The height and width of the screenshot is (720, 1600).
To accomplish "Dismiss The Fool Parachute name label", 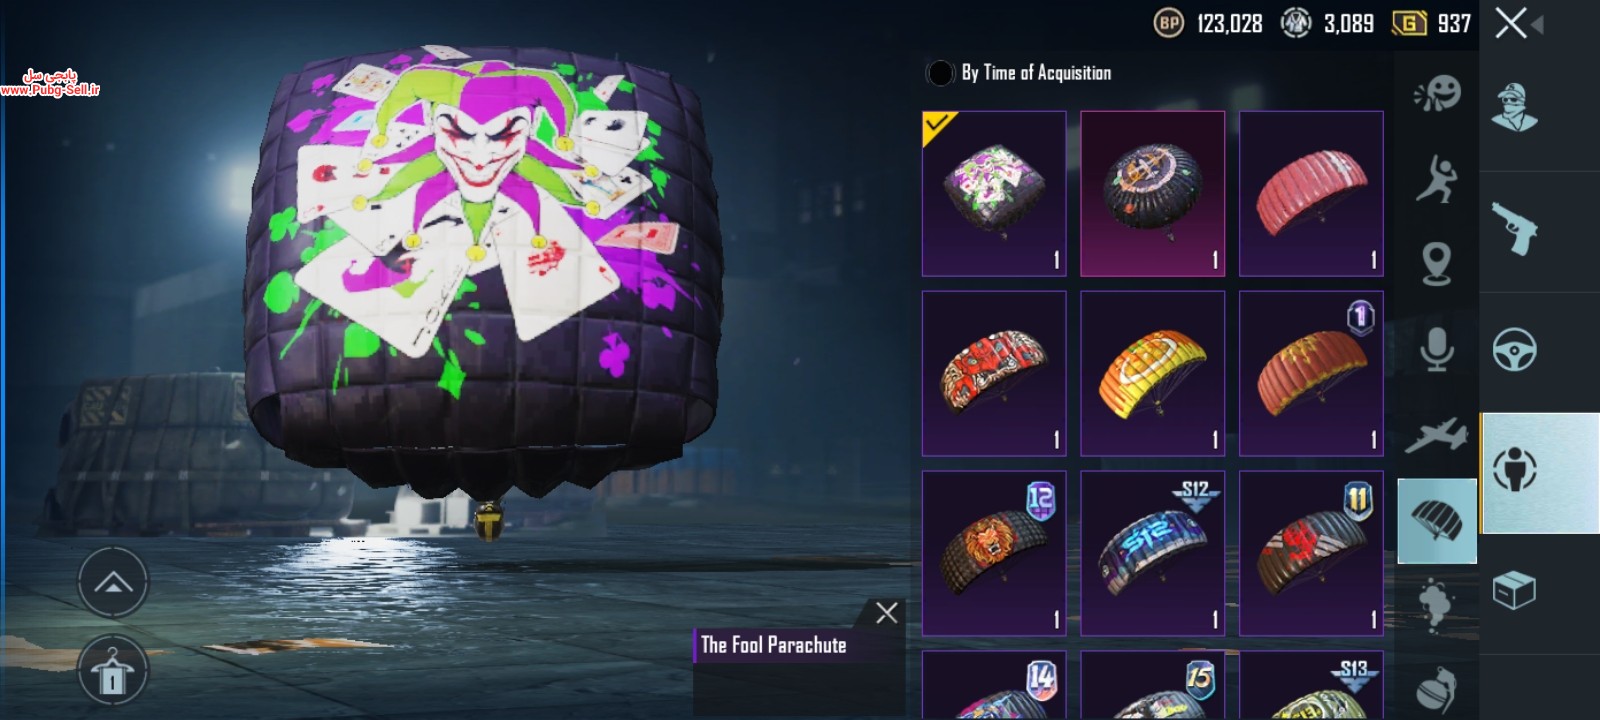I will click(x=886, y=613).
